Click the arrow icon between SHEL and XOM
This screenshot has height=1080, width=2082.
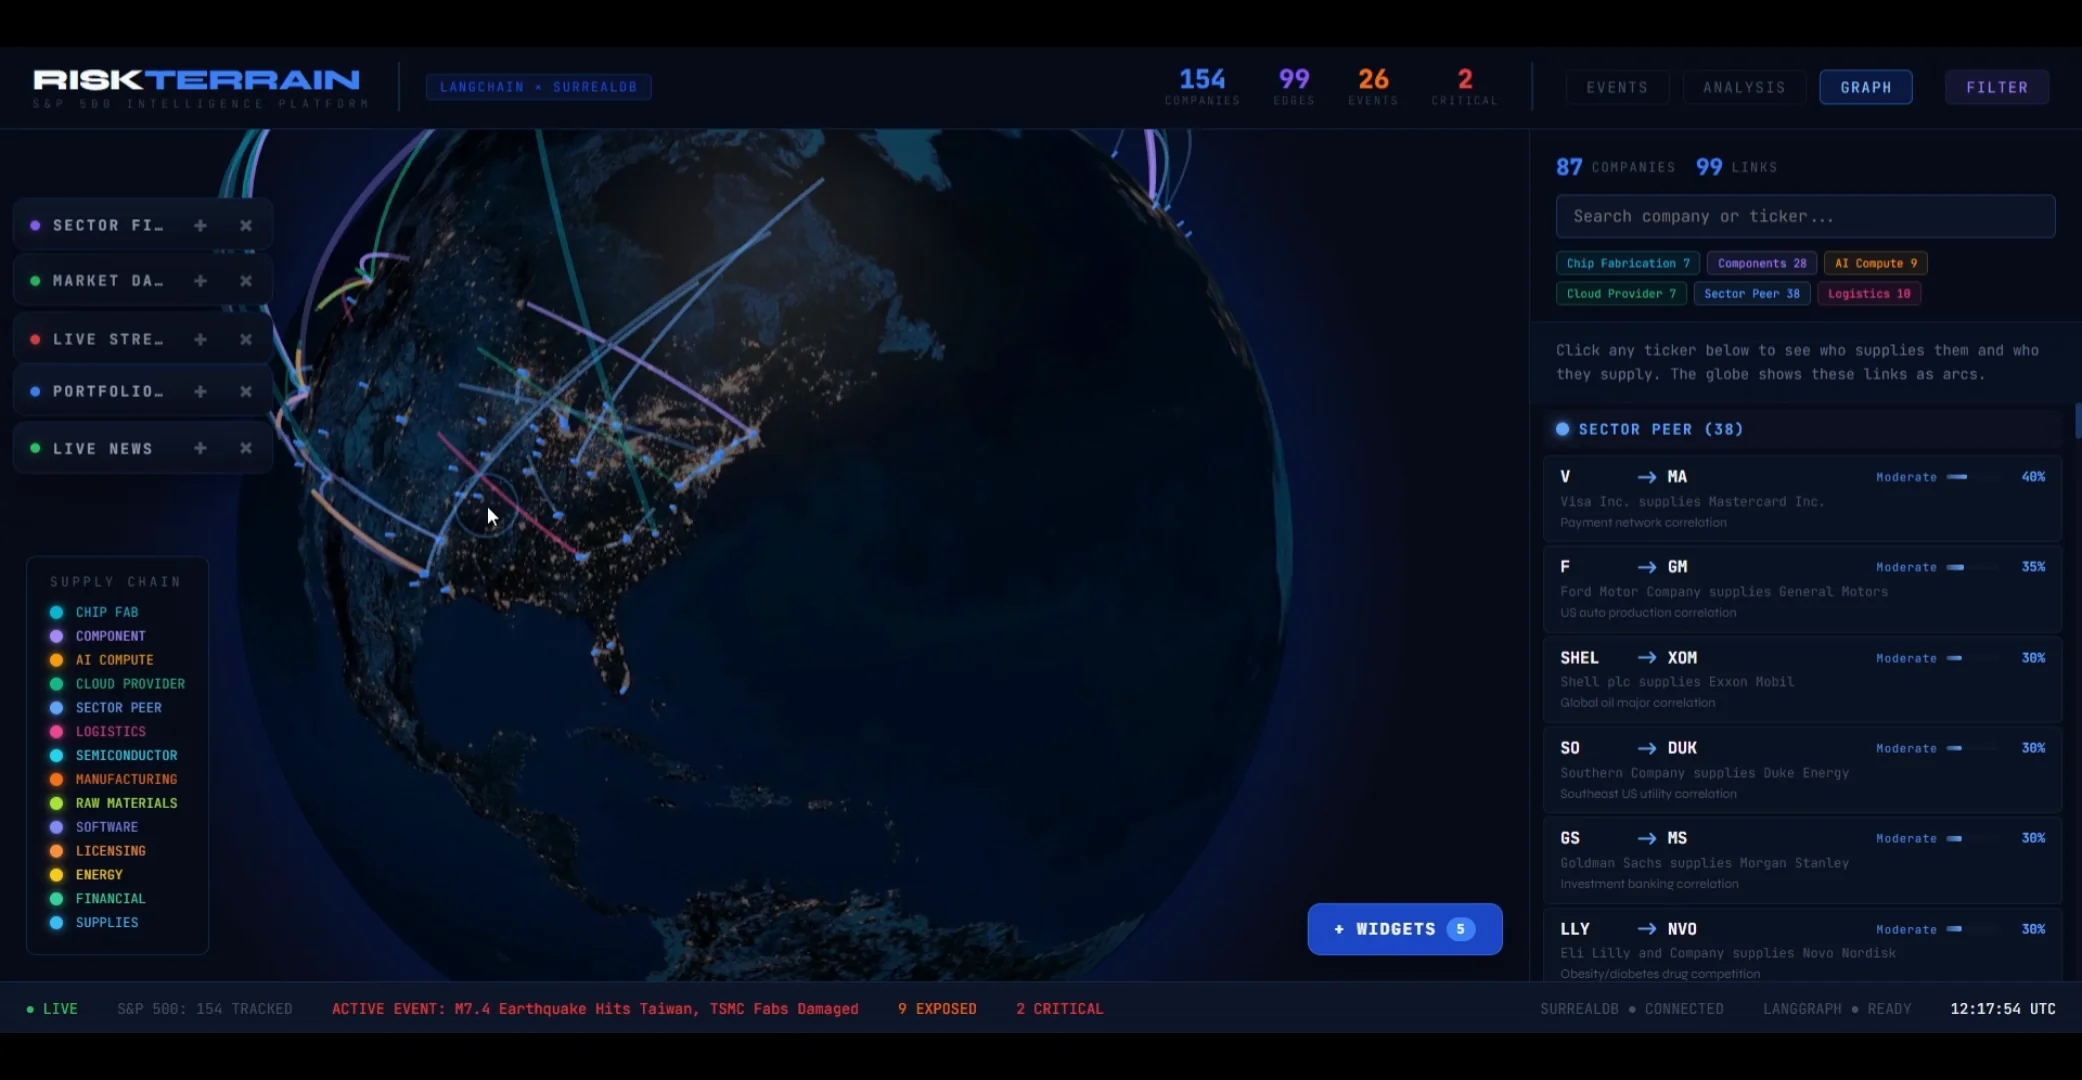point(1647,658)
